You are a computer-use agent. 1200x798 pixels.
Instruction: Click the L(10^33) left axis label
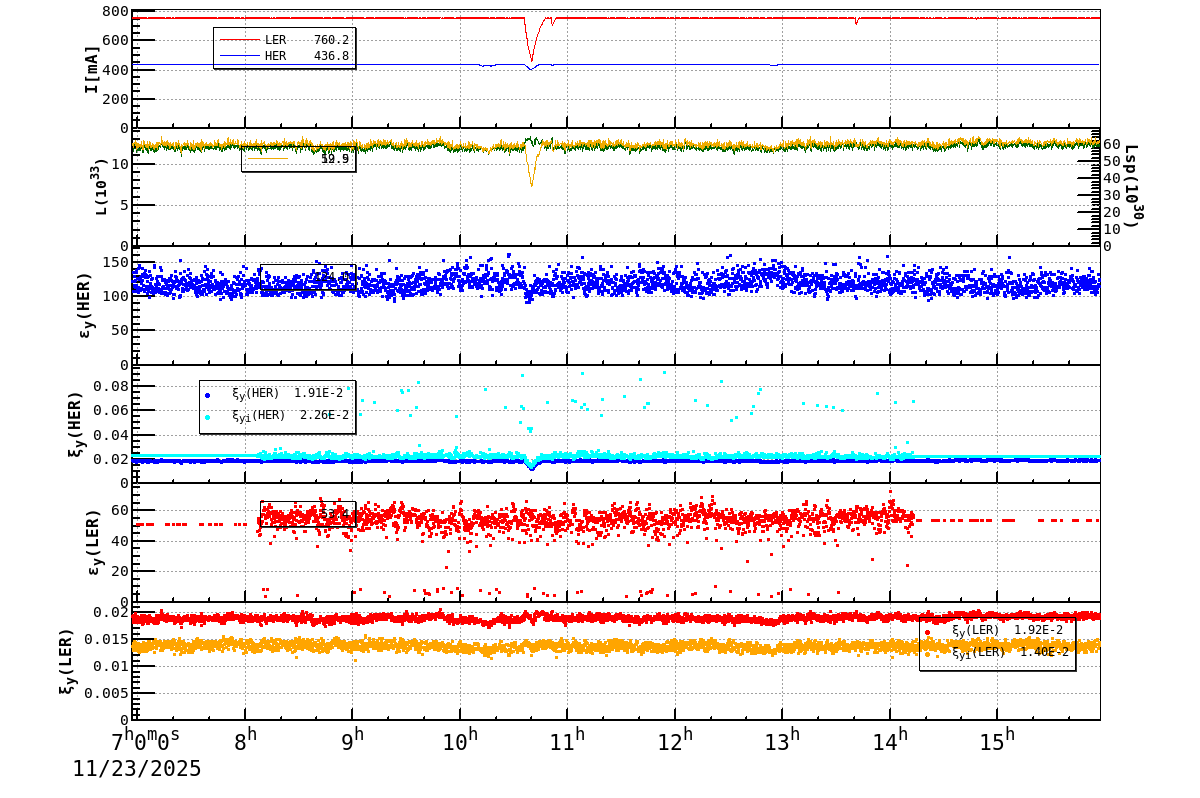101,186
